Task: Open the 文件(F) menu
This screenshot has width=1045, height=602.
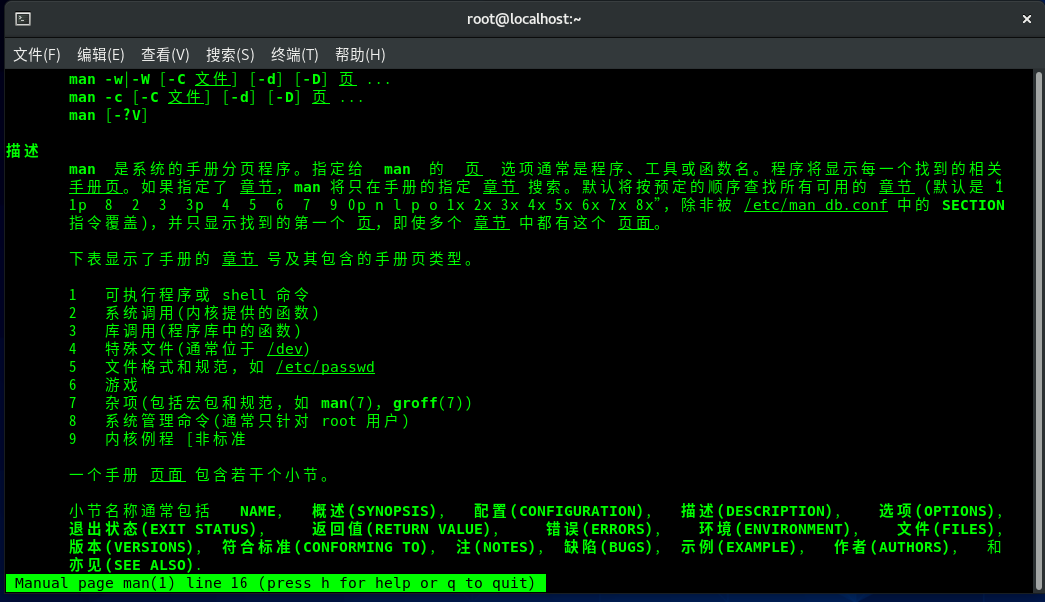Action: pyautogui.click(x=37, y=54)
